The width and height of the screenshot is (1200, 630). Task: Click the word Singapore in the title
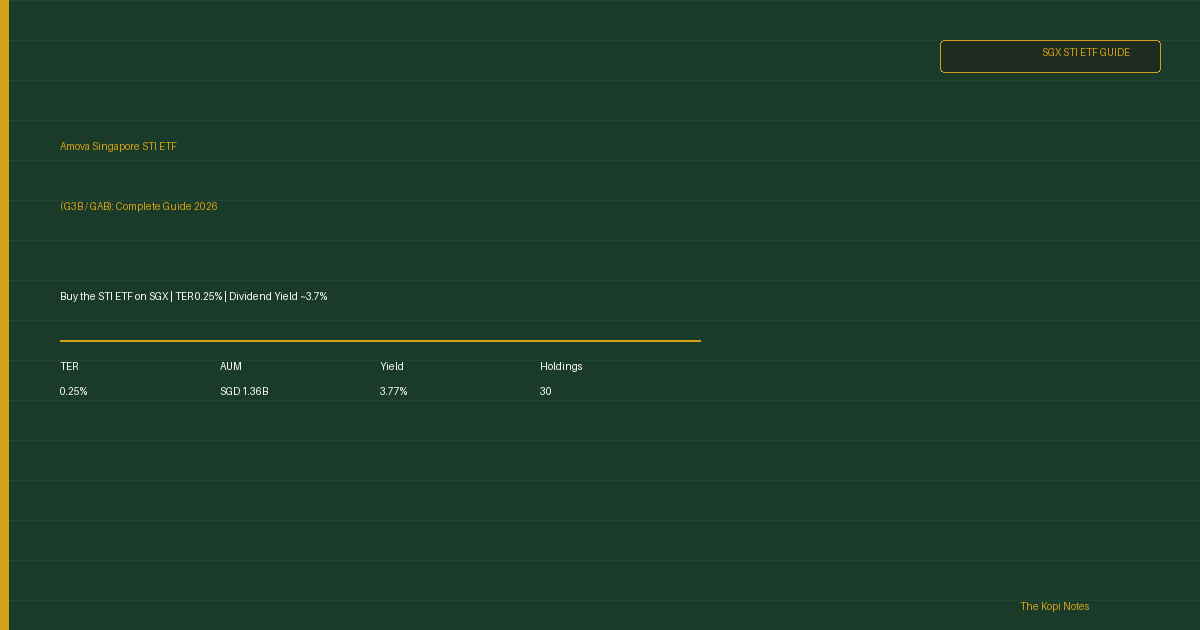[x=116, y=147]
